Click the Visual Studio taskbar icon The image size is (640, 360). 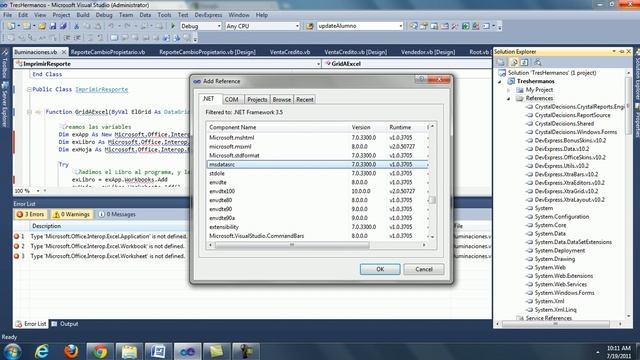pyautogui.click(x=187, y=351)
